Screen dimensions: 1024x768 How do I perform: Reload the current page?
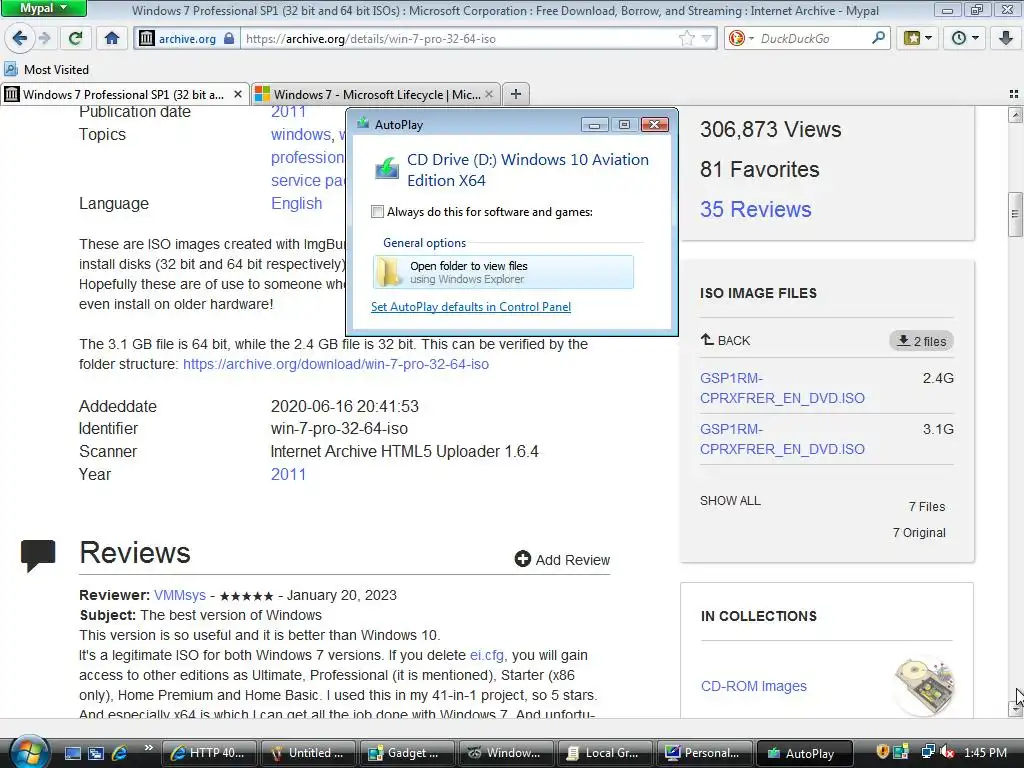click(75, 39)
